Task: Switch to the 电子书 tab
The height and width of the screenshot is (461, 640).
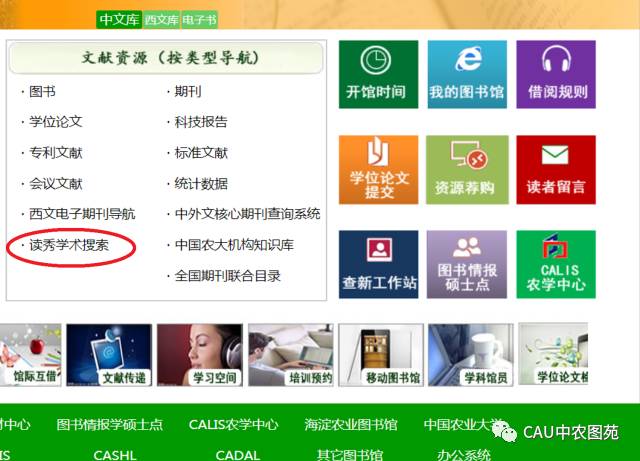Action: click(199, 20)
